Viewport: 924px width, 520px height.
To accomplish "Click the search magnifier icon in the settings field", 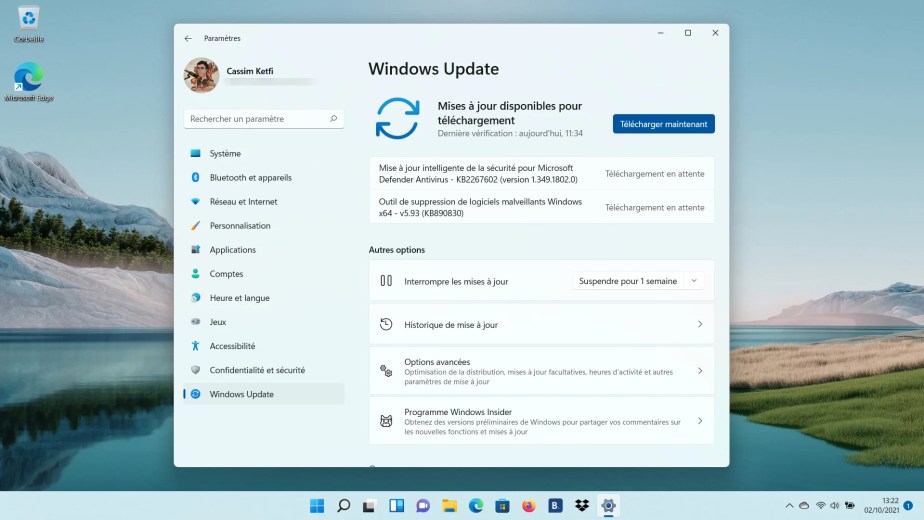I will (x=334, y=119).
